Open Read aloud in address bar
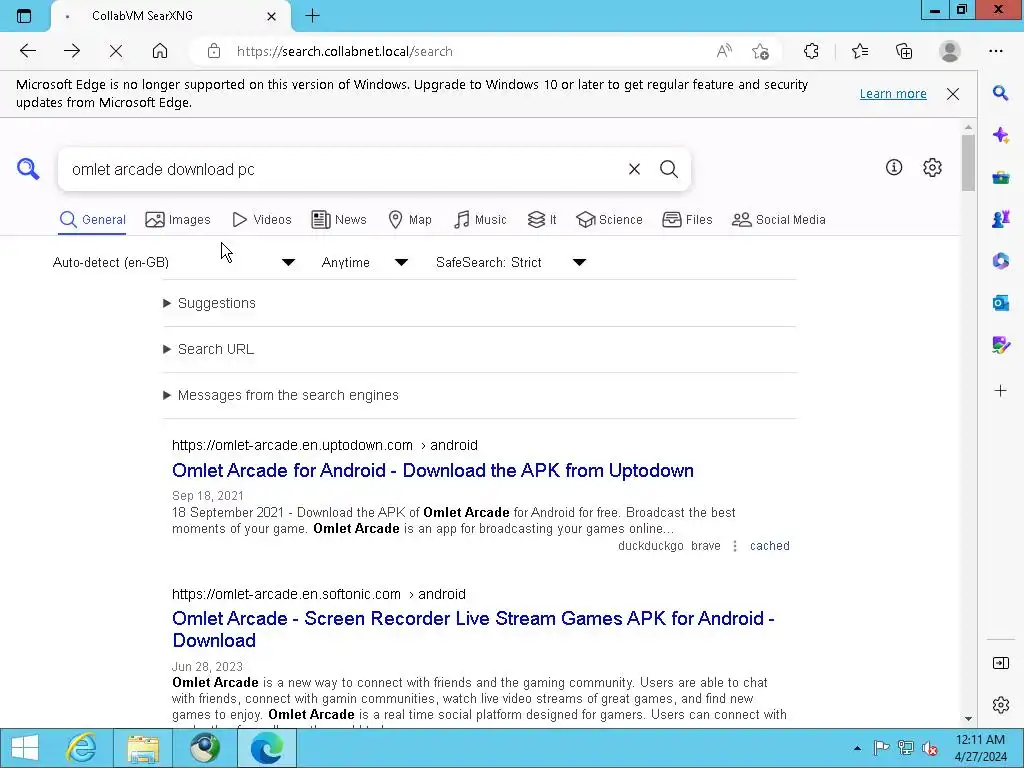Image resolution: width=1024 pixels, height=768 pixels. coord(724,51)
